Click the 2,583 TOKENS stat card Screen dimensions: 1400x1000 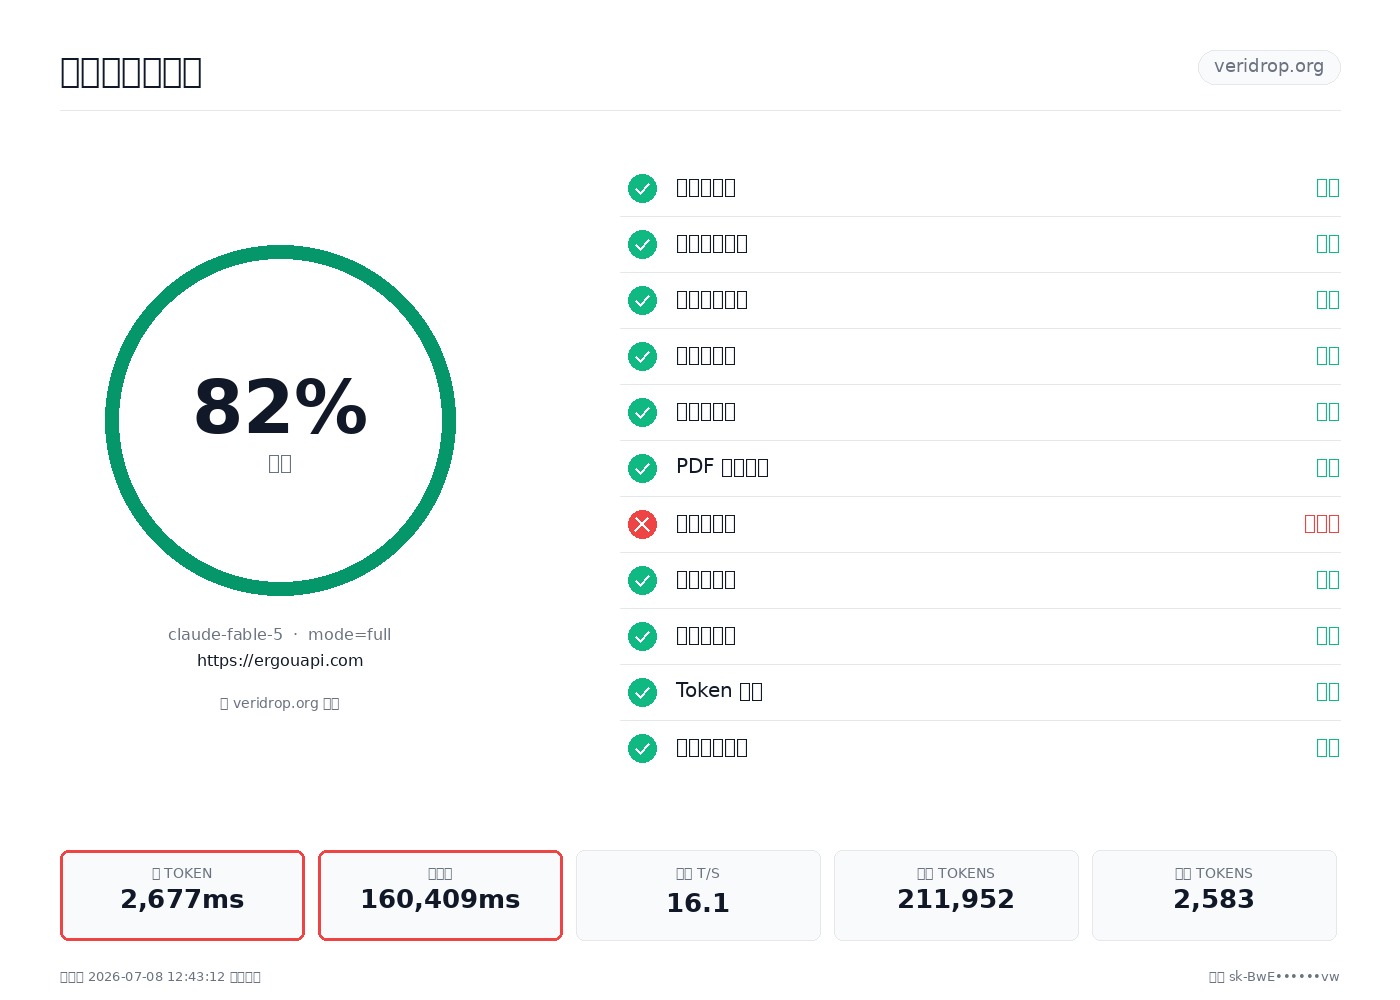[x=1214, y=895]
